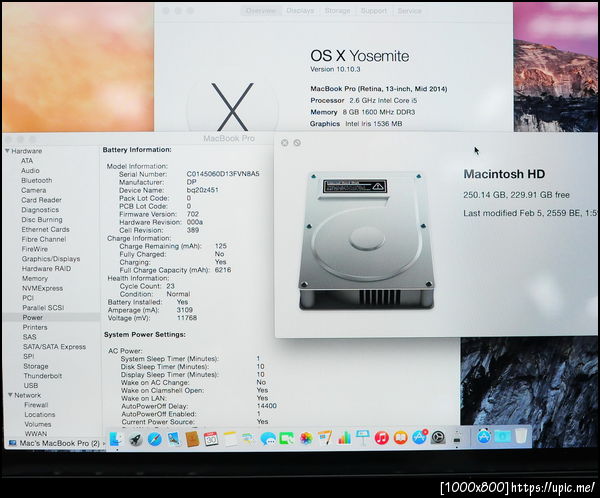This screenshot has height=498, width=600.
Task: Open iTunes red music note icon
Action: click(x=382, y=437)
